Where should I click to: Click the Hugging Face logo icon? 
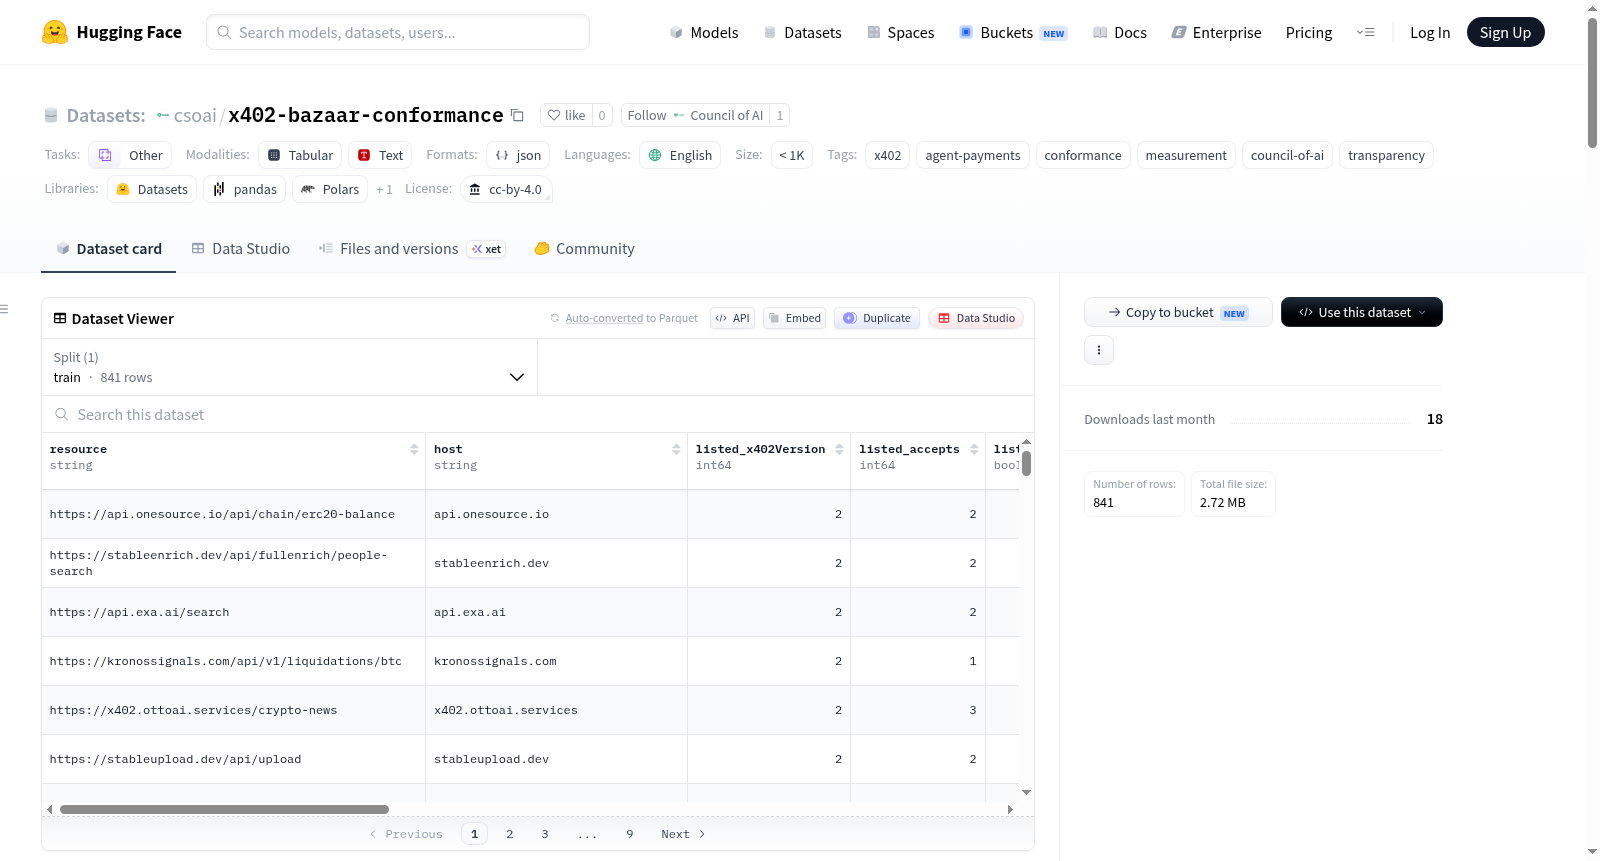click(x=55, y=32)
